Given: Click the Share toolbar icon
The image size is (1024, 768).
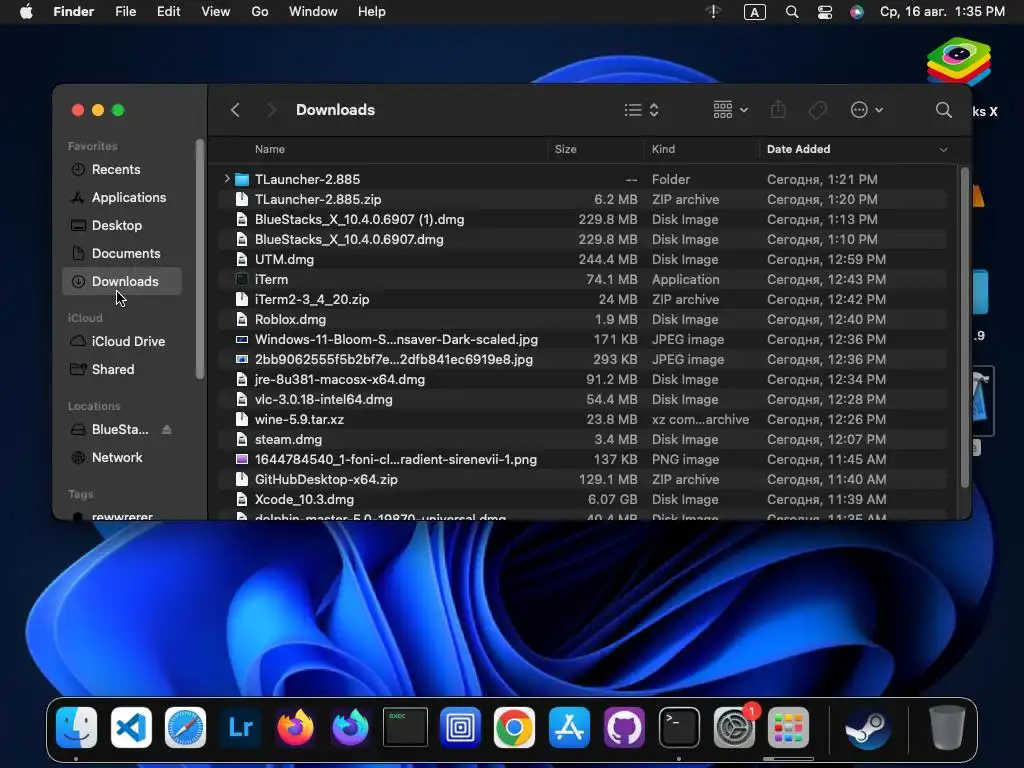Looking at the screenshot, I should [x=778, y=109].
